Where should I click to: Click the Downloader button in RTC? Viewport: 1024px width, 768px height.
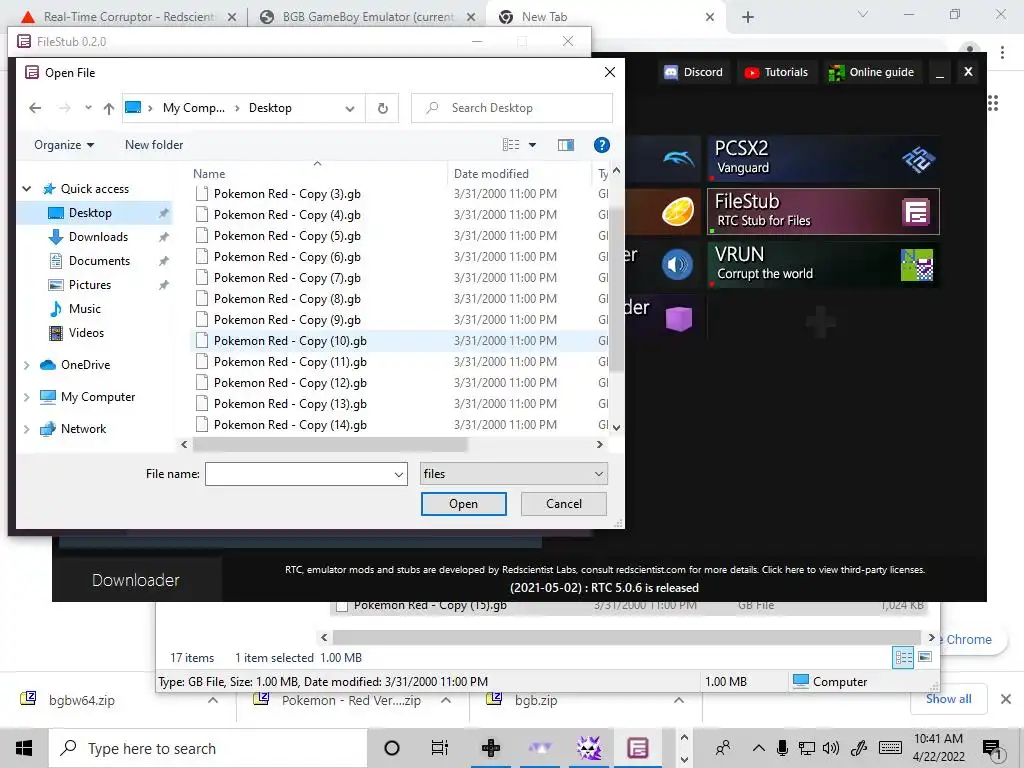tap(136, 580)
